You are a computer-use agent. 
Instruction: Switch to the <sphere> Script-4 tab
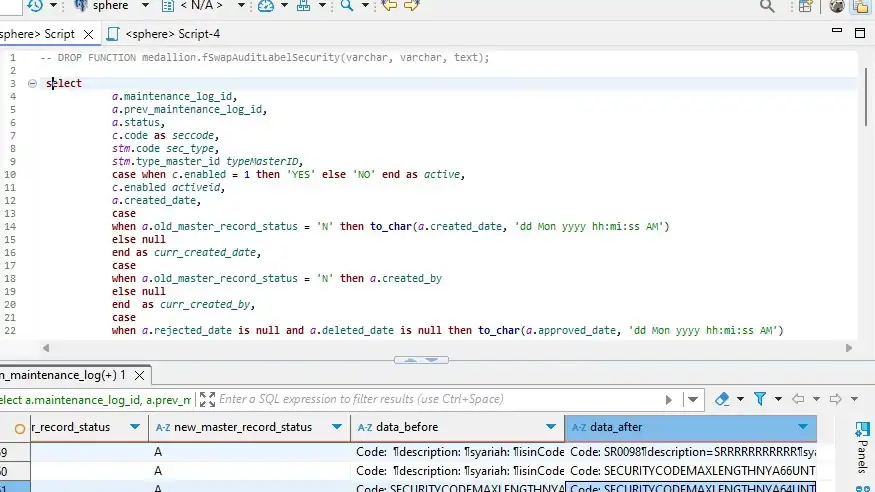164,34
